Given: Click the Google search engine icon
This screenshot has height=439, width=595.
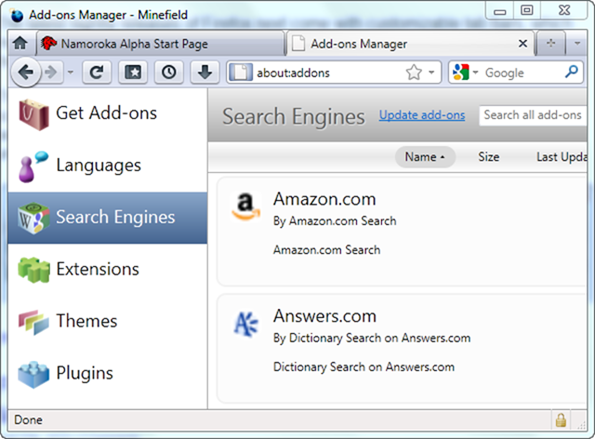Looking at the screenshot, I should coord(461,72).
